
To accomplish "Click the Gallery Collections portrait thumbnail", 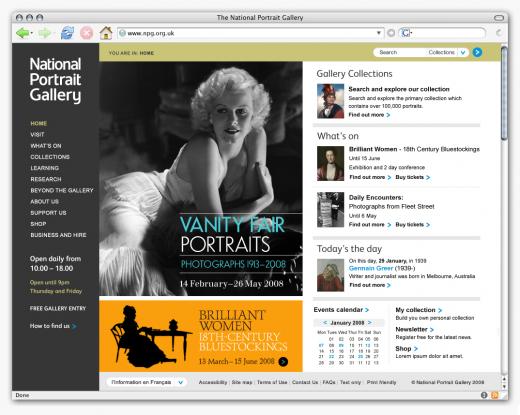I will (330, 101).
